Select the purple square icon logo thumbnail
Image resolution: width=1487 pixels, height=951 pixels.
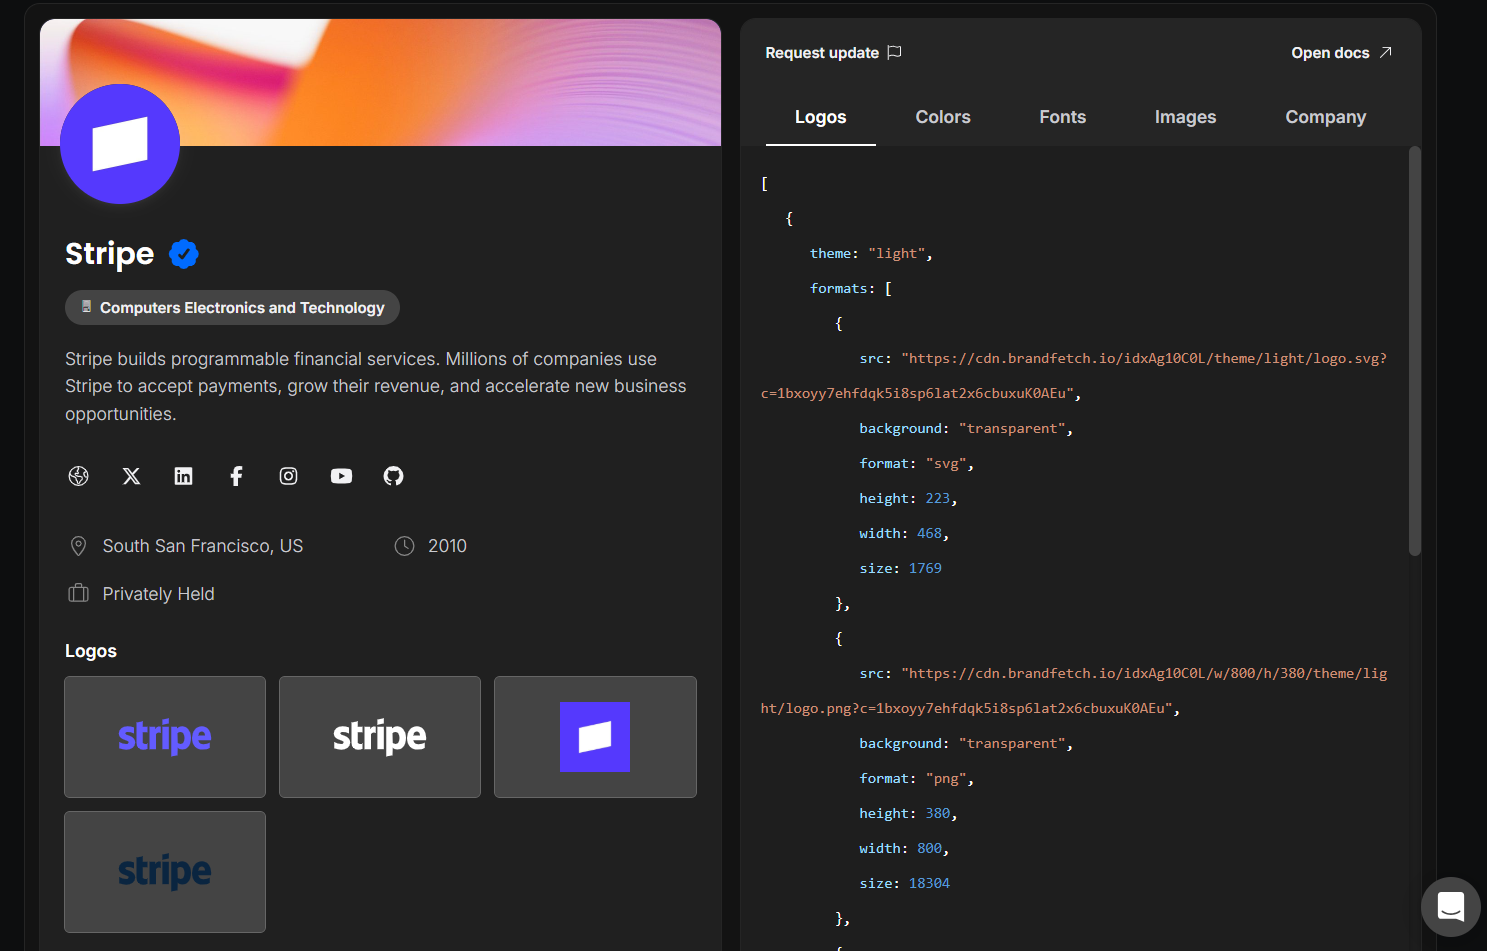click(595, 737)
